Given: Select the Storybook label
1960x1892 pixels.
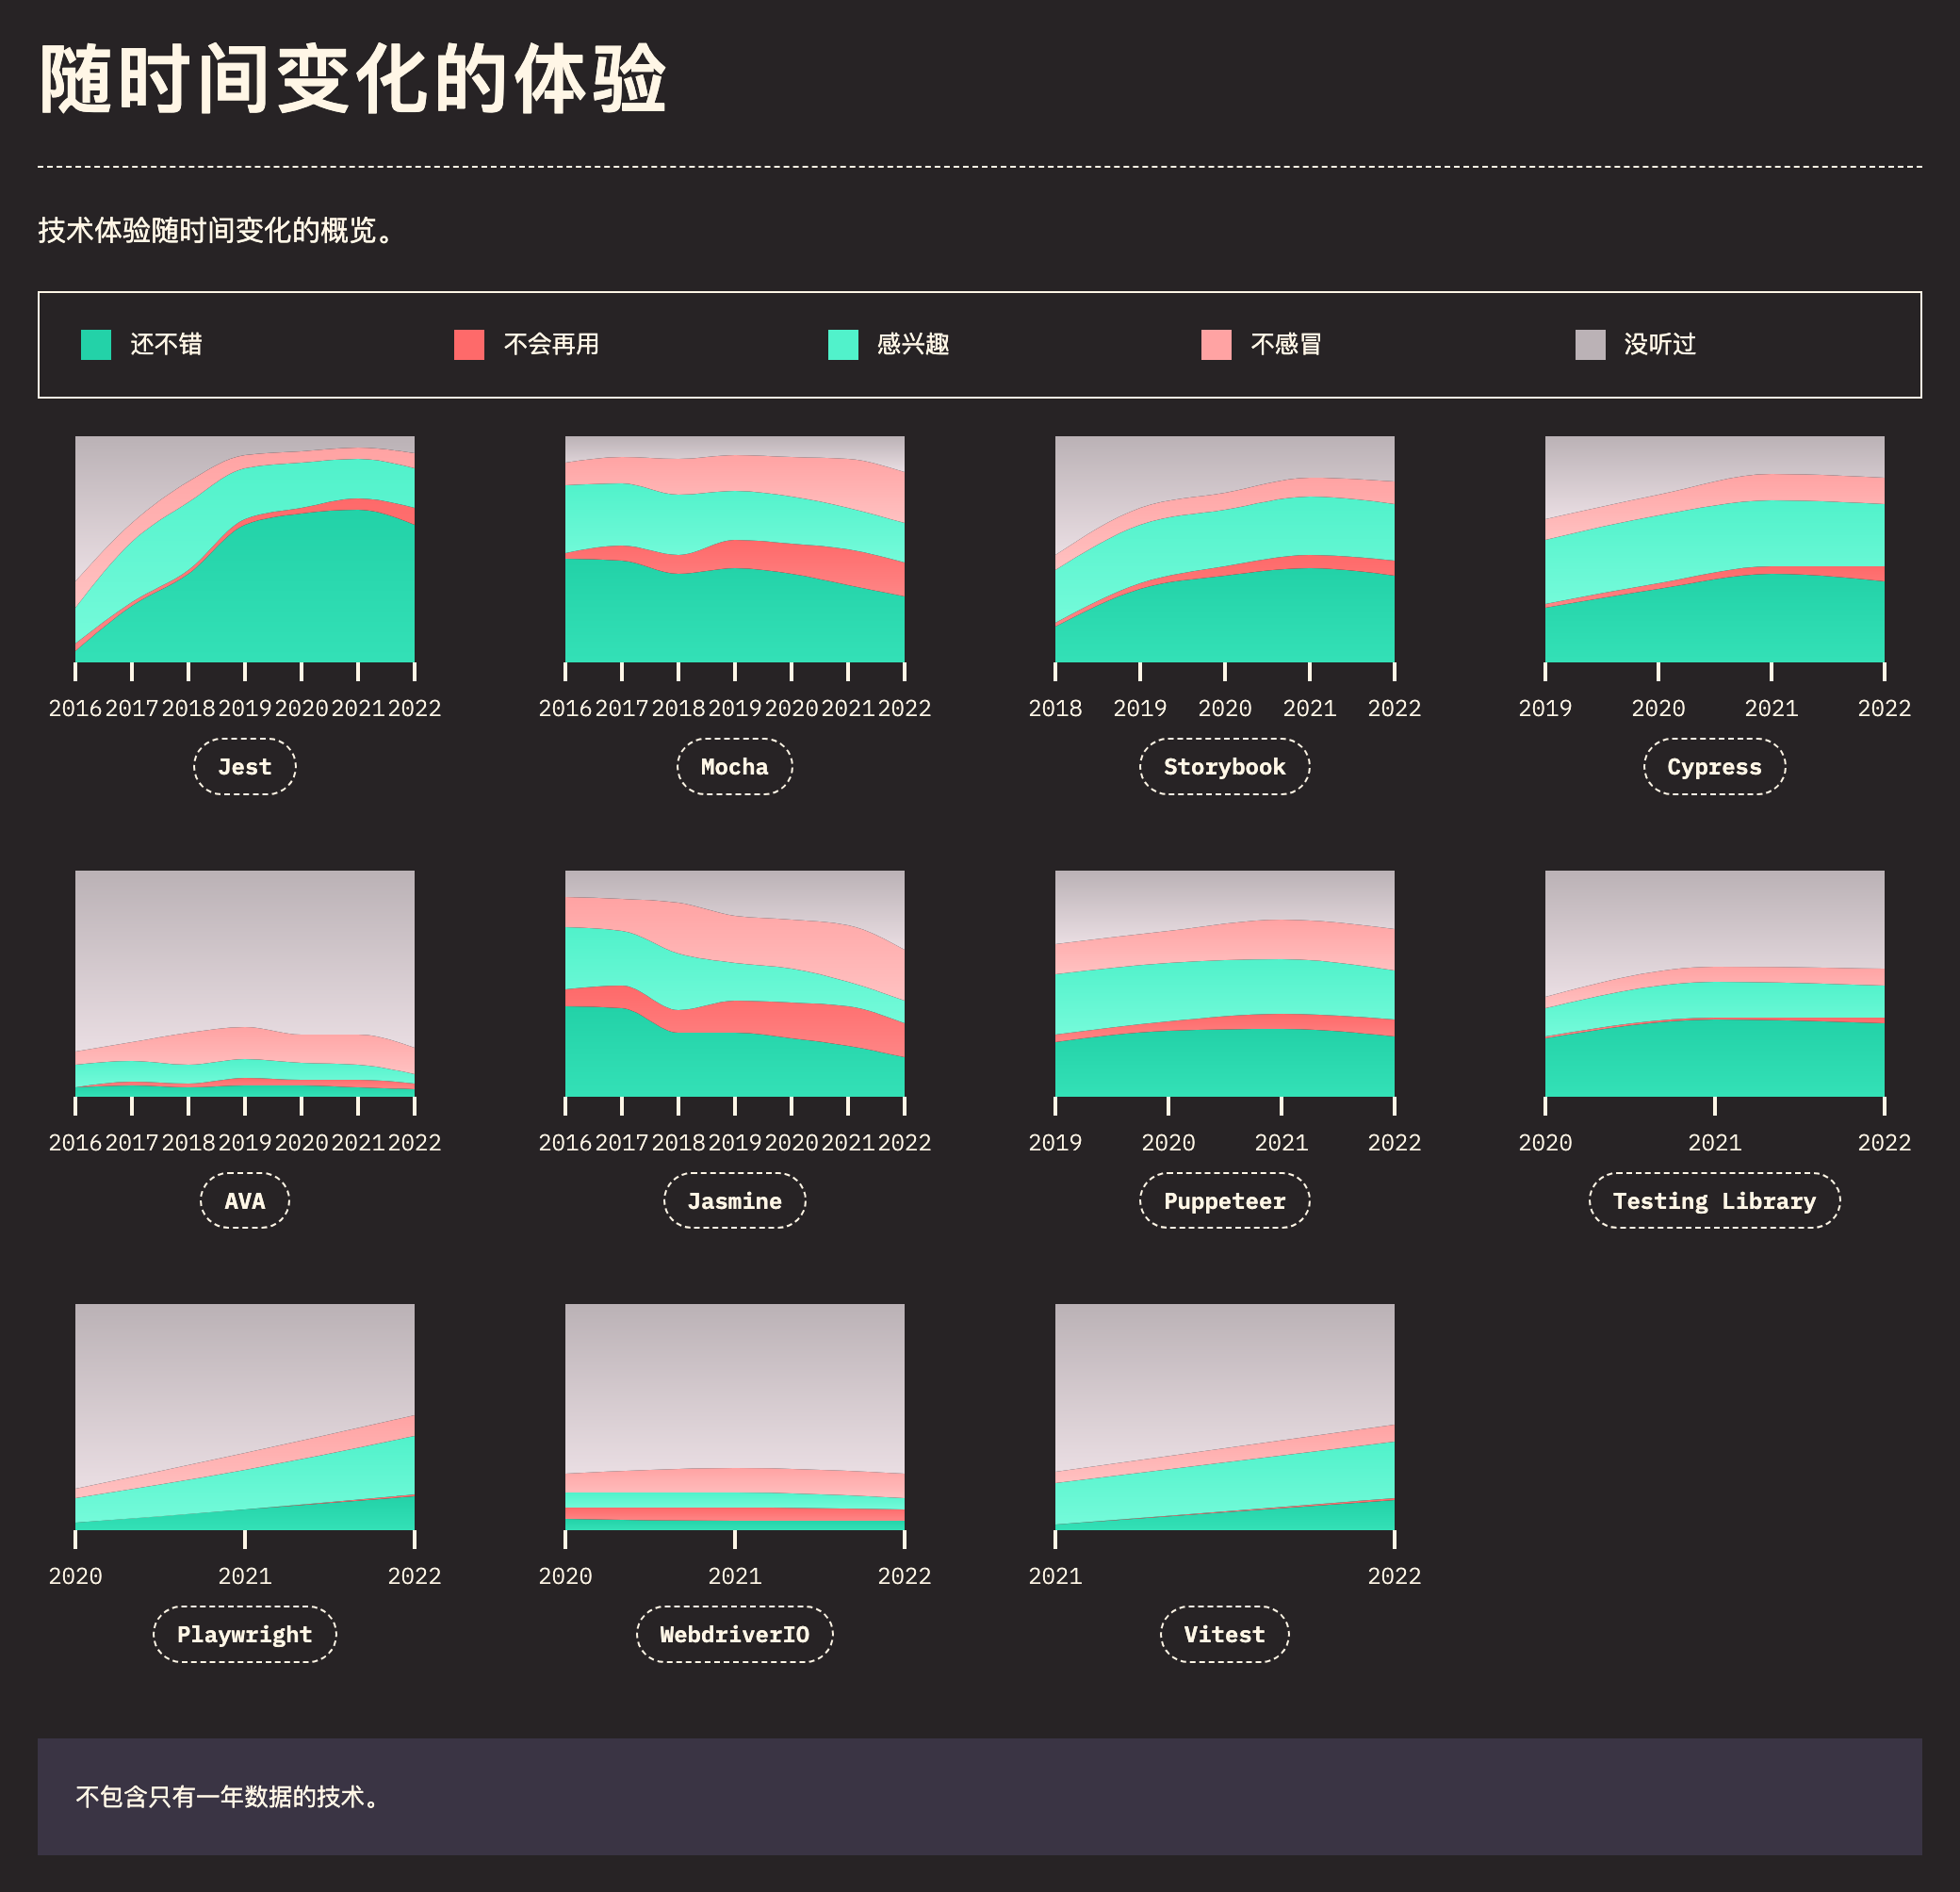Looking at the screenshot, I should pos(1224,766).
